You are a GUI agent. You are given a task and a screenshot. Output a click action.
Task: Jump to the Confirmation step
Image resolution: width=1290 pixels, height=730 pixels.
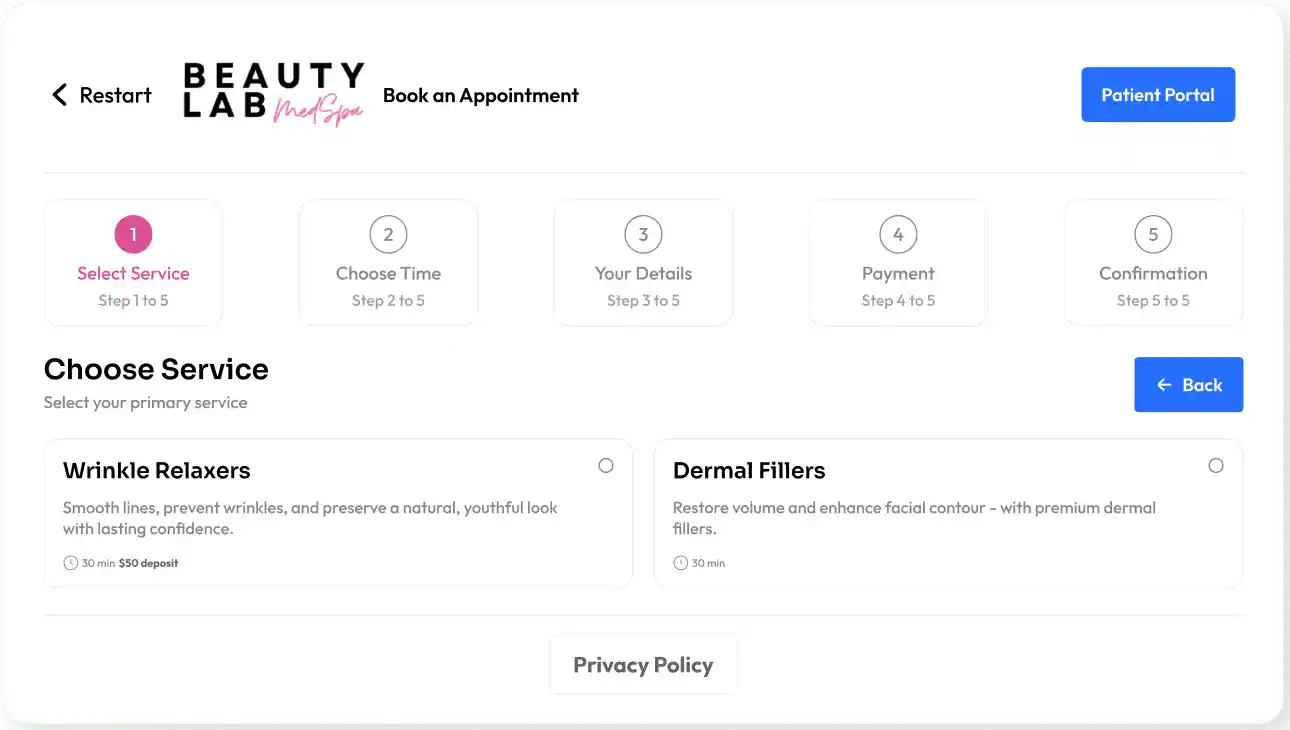click(x=1153, y=274)
